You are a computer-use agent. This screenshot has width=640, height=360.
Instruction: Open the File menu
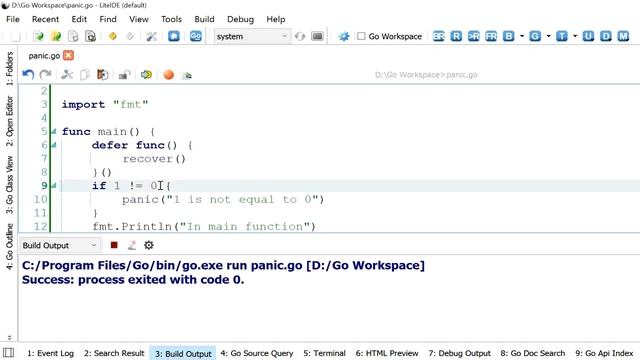coord(13,19)
